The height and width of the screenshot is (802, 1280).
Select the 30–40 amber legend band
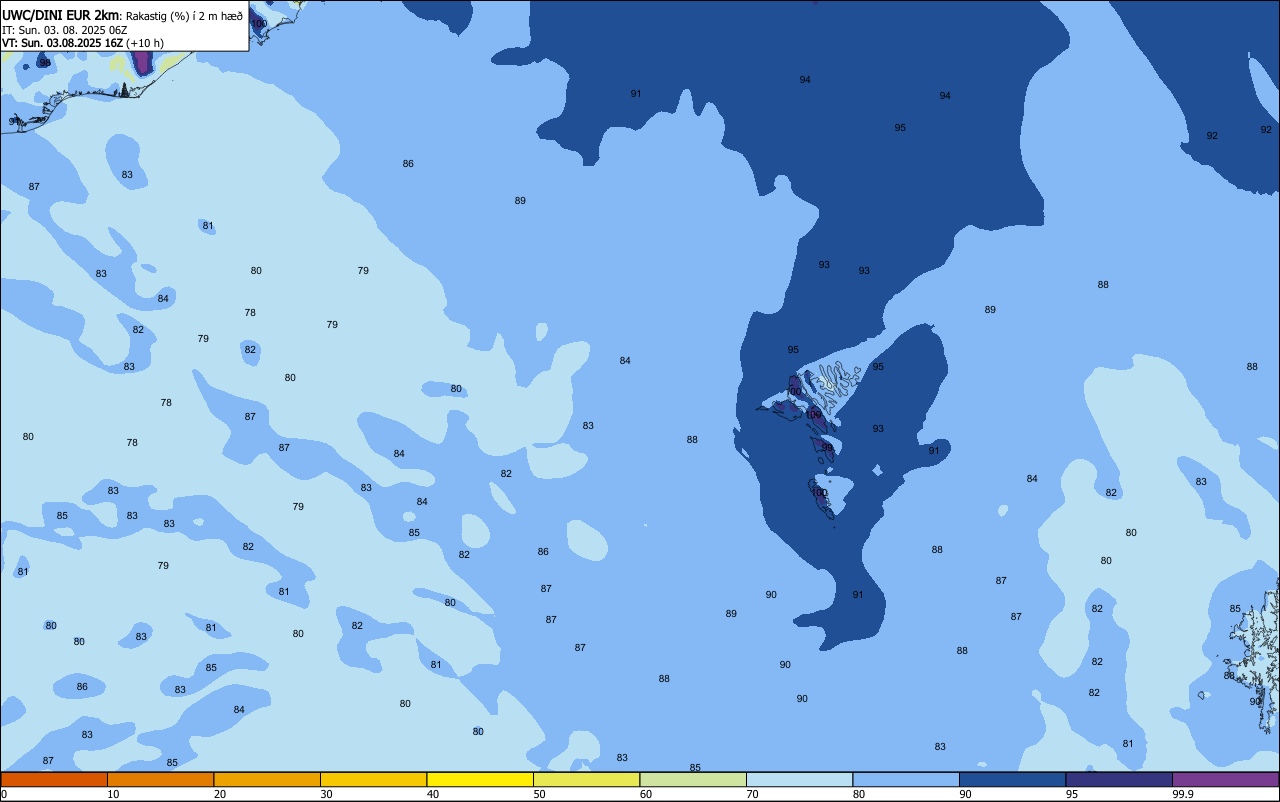(x=373, y=779)
